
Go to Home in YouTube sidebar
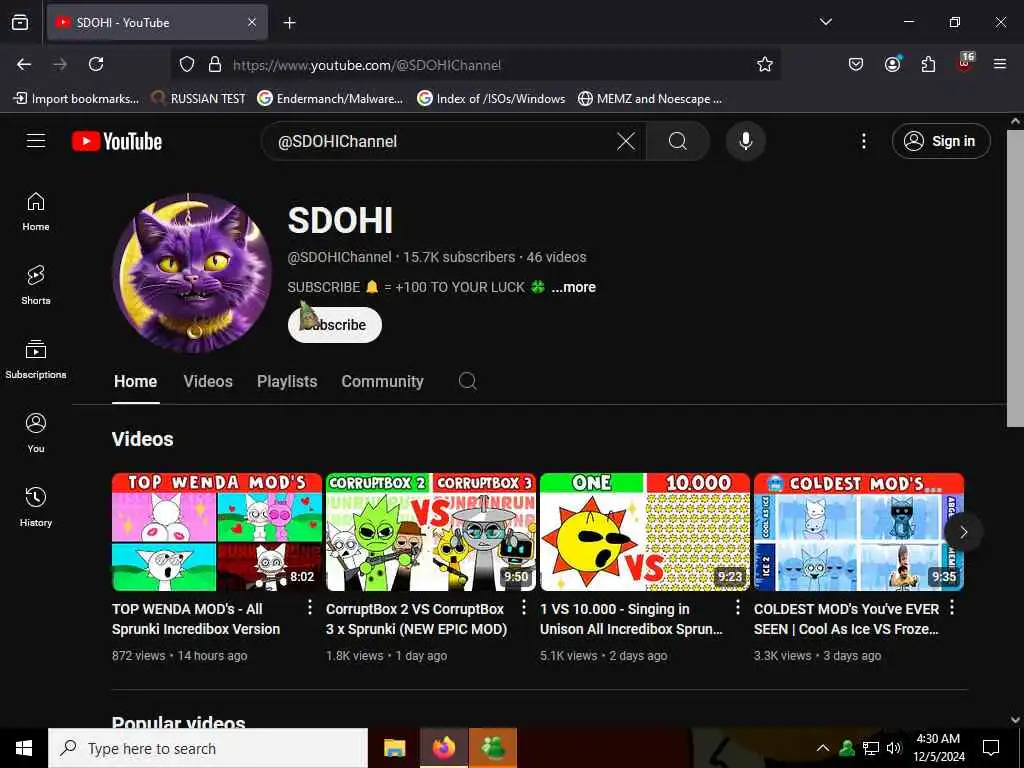coord(36,212)
